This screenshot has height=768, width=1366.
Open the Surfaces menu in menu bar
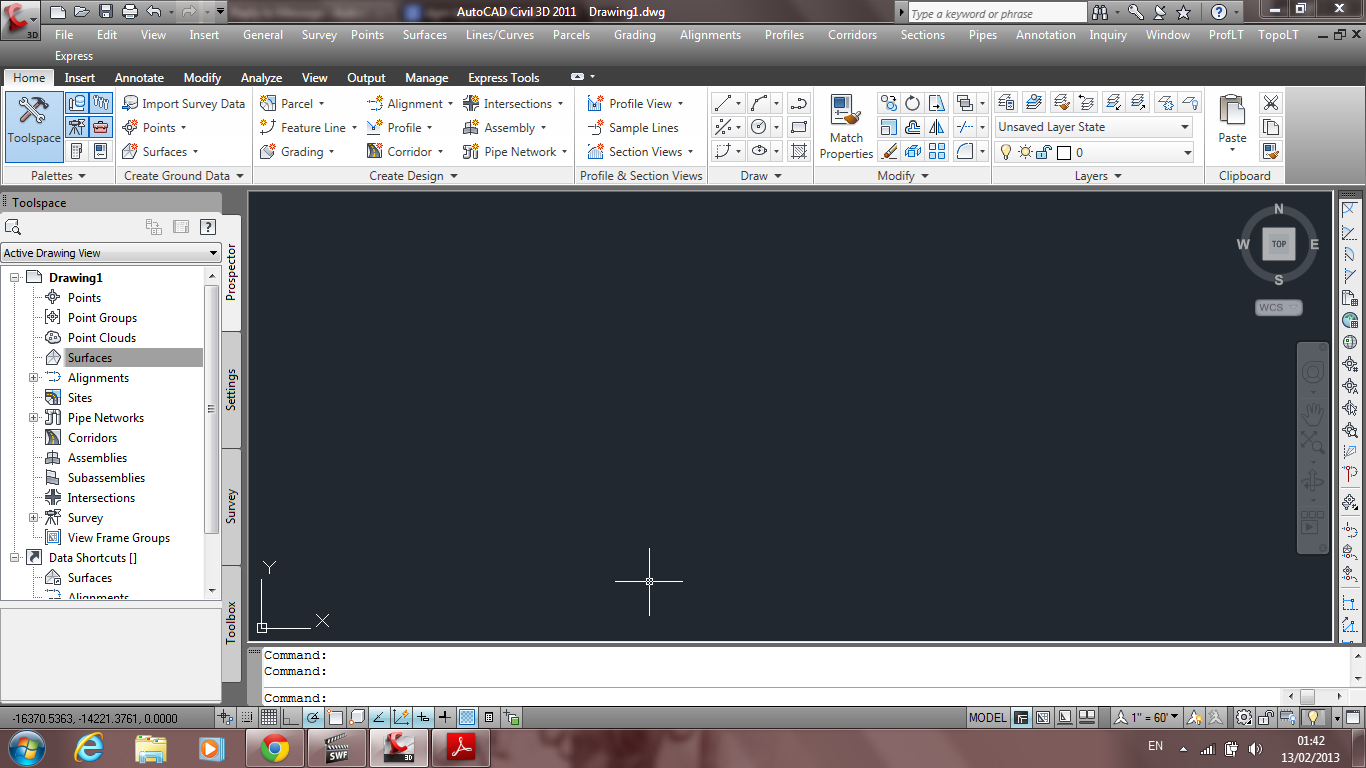point(425,34)
